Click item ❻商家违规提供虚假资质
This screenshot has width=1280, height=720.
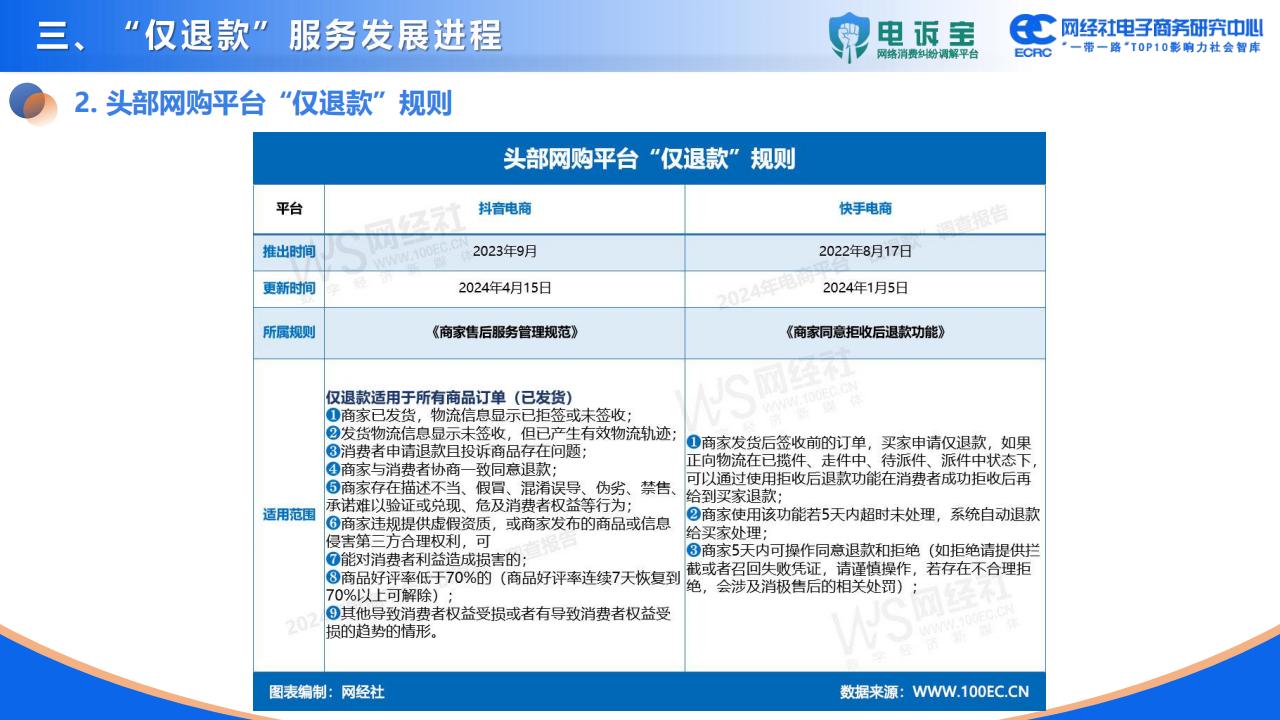point(498,532)
